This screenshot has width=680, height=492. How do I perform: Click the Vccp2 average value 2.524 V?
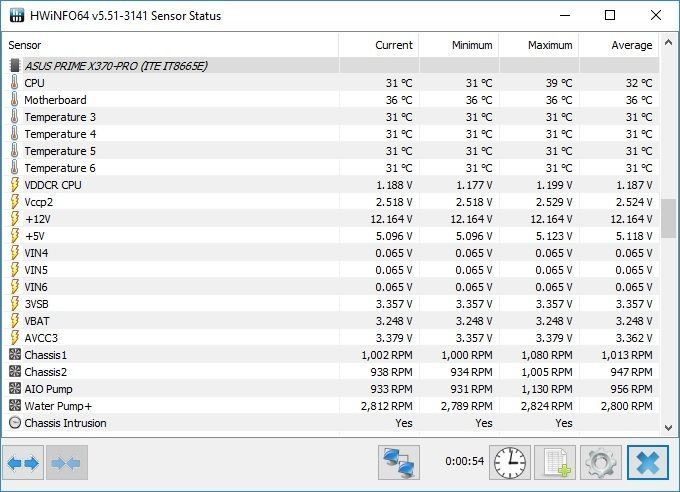634,201
